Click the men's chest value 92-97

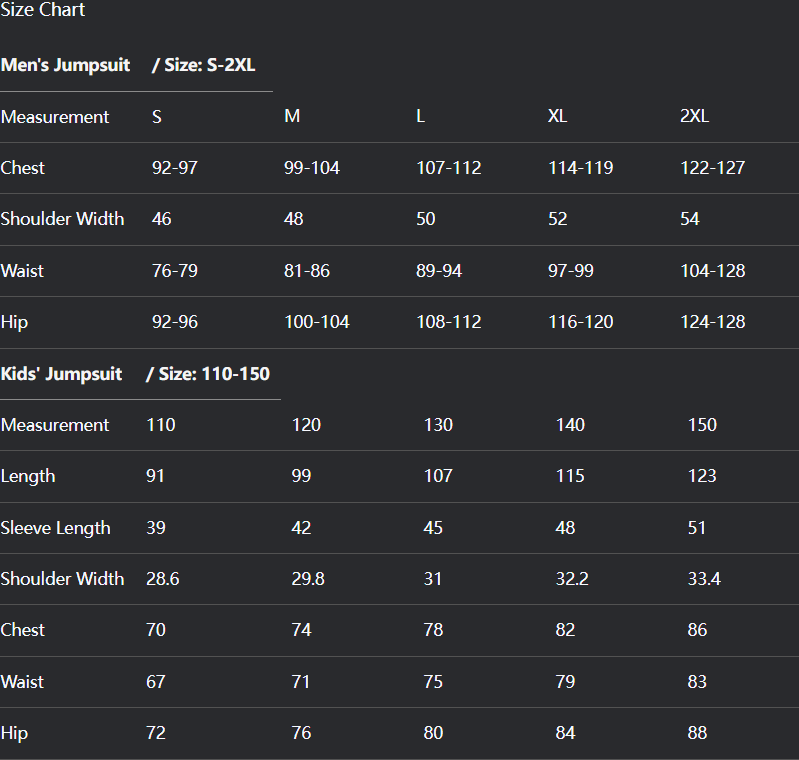coord(175,168)
